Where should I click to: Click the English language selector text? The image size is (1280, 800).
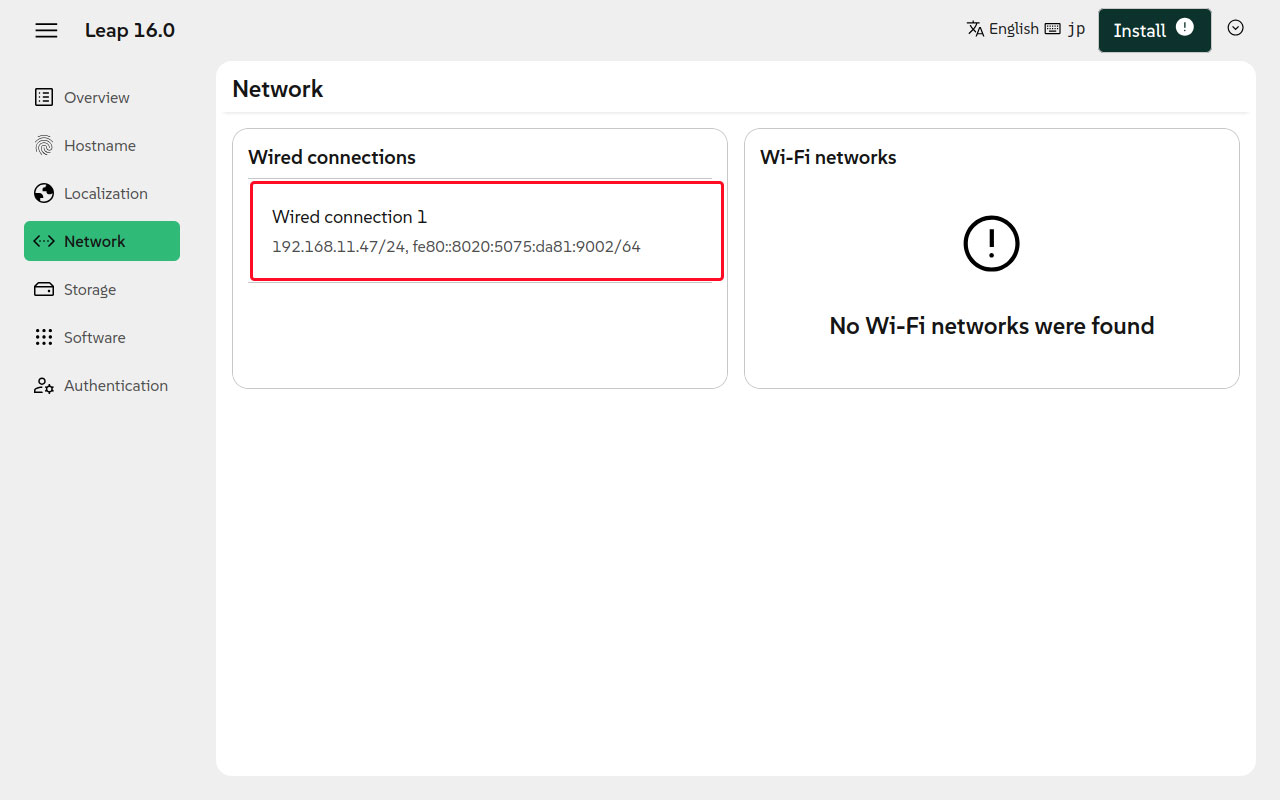pos(1014,29)
